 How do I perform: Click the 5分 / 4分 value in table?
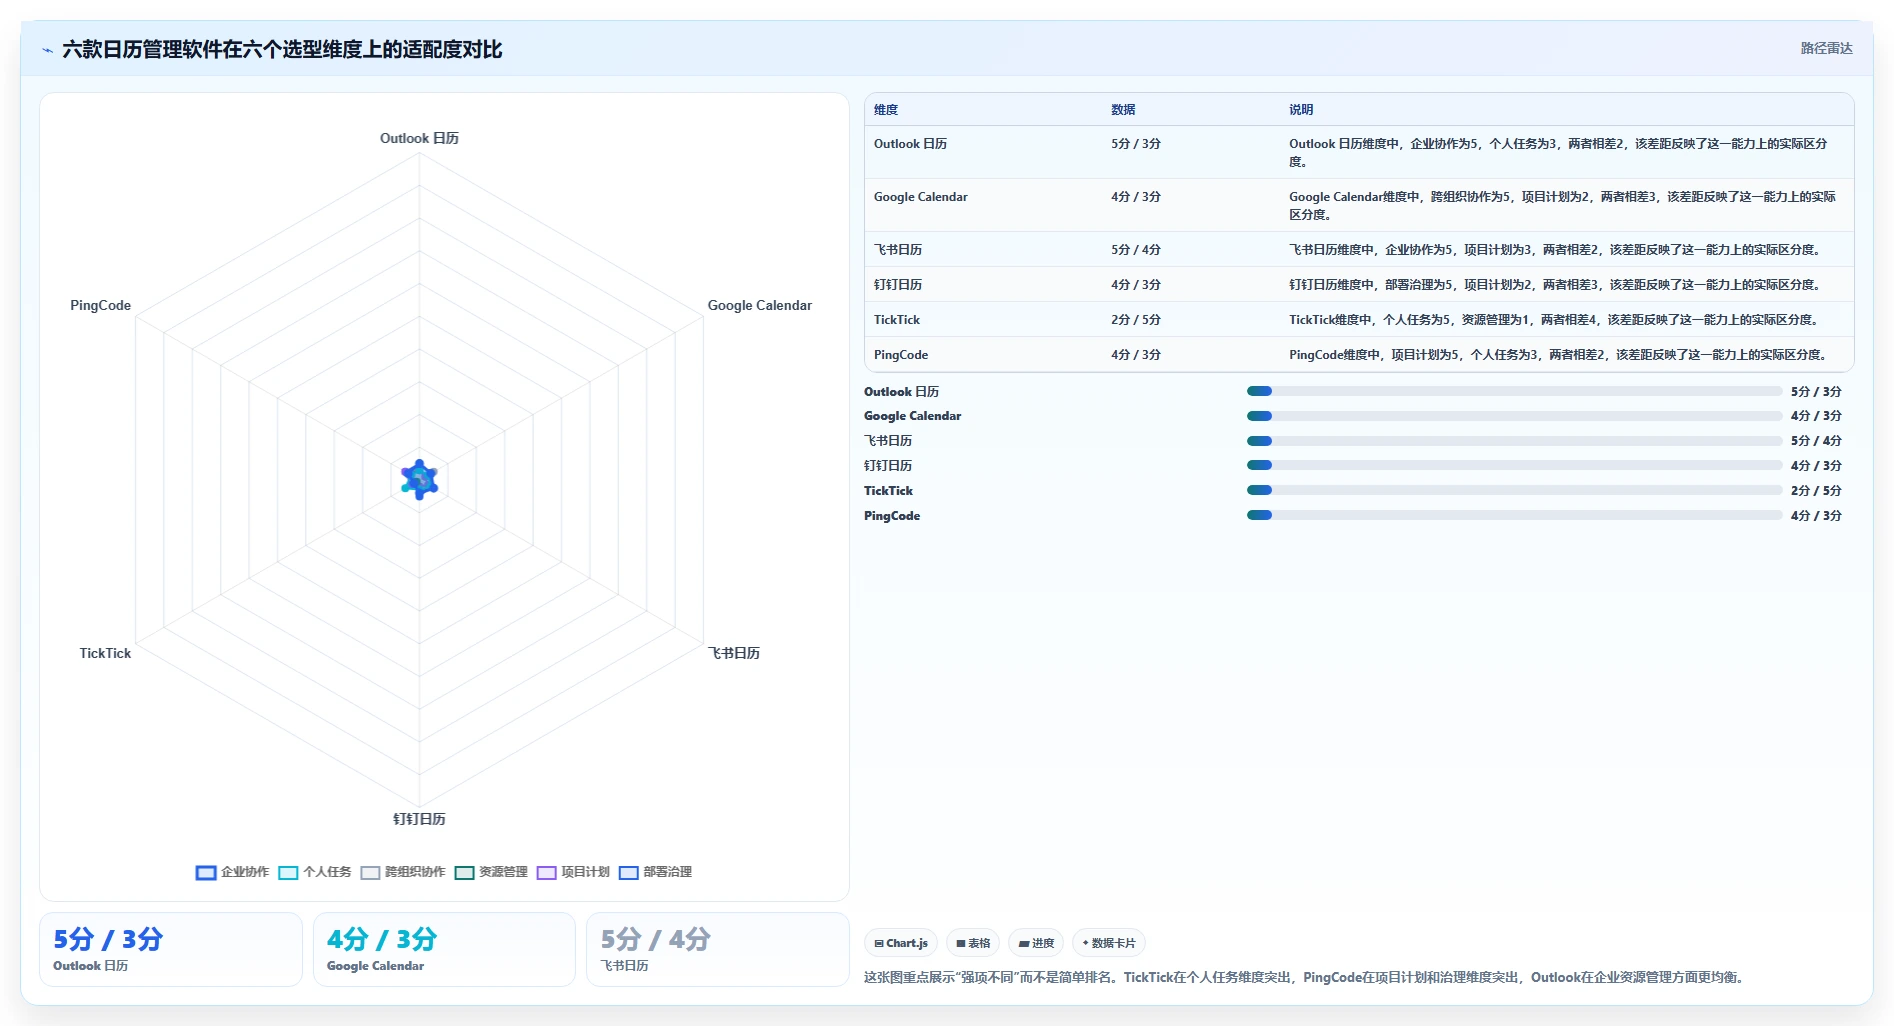1136,250
